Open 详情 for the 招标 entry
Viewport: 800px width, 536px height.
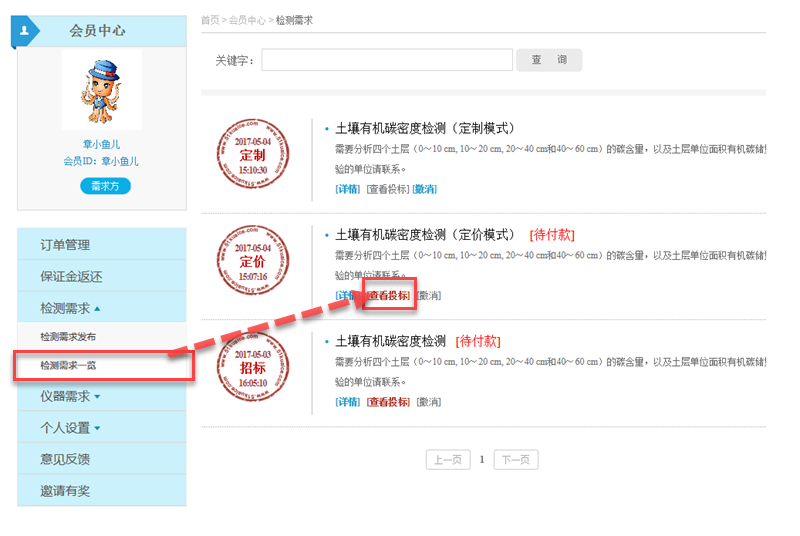tap(348, 402)
